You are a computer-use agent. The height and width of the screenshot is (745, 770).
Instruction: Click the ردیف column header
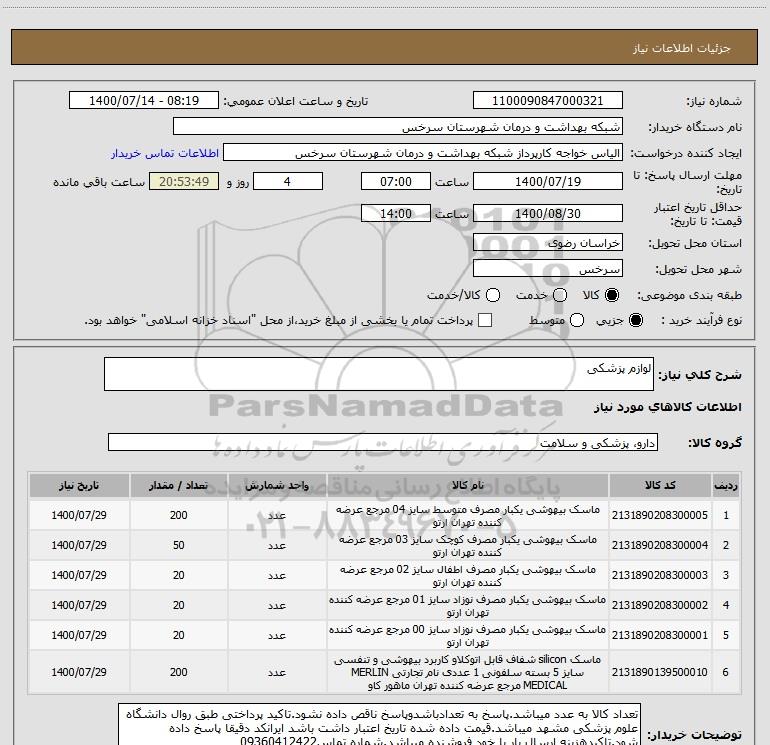(726, 486)
